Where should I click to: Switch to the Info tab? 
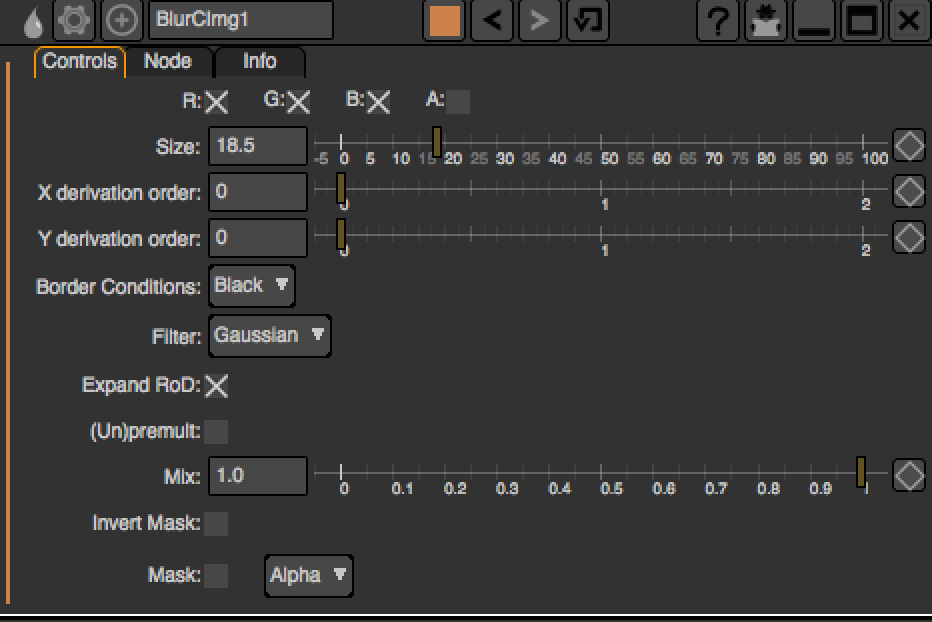259,62
